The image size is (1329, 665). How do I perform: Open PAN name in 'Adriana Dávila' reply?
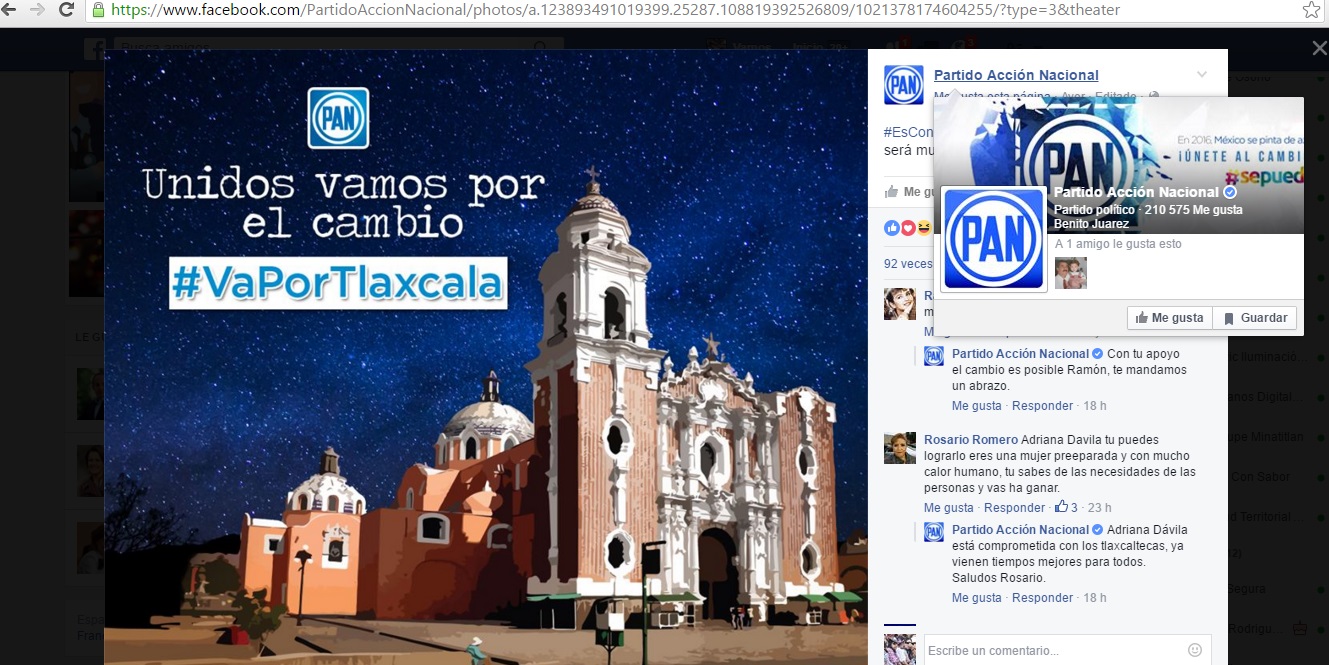point(1020,530)
